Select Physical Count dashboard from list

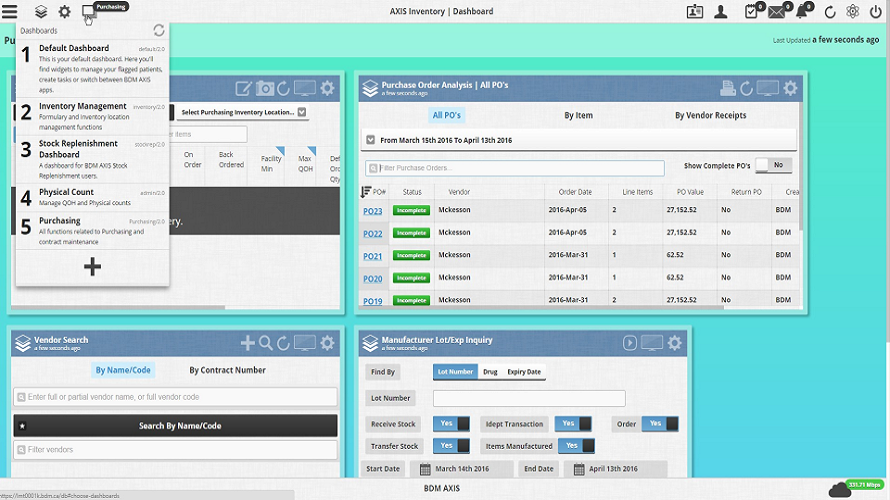tap(93, 198)
